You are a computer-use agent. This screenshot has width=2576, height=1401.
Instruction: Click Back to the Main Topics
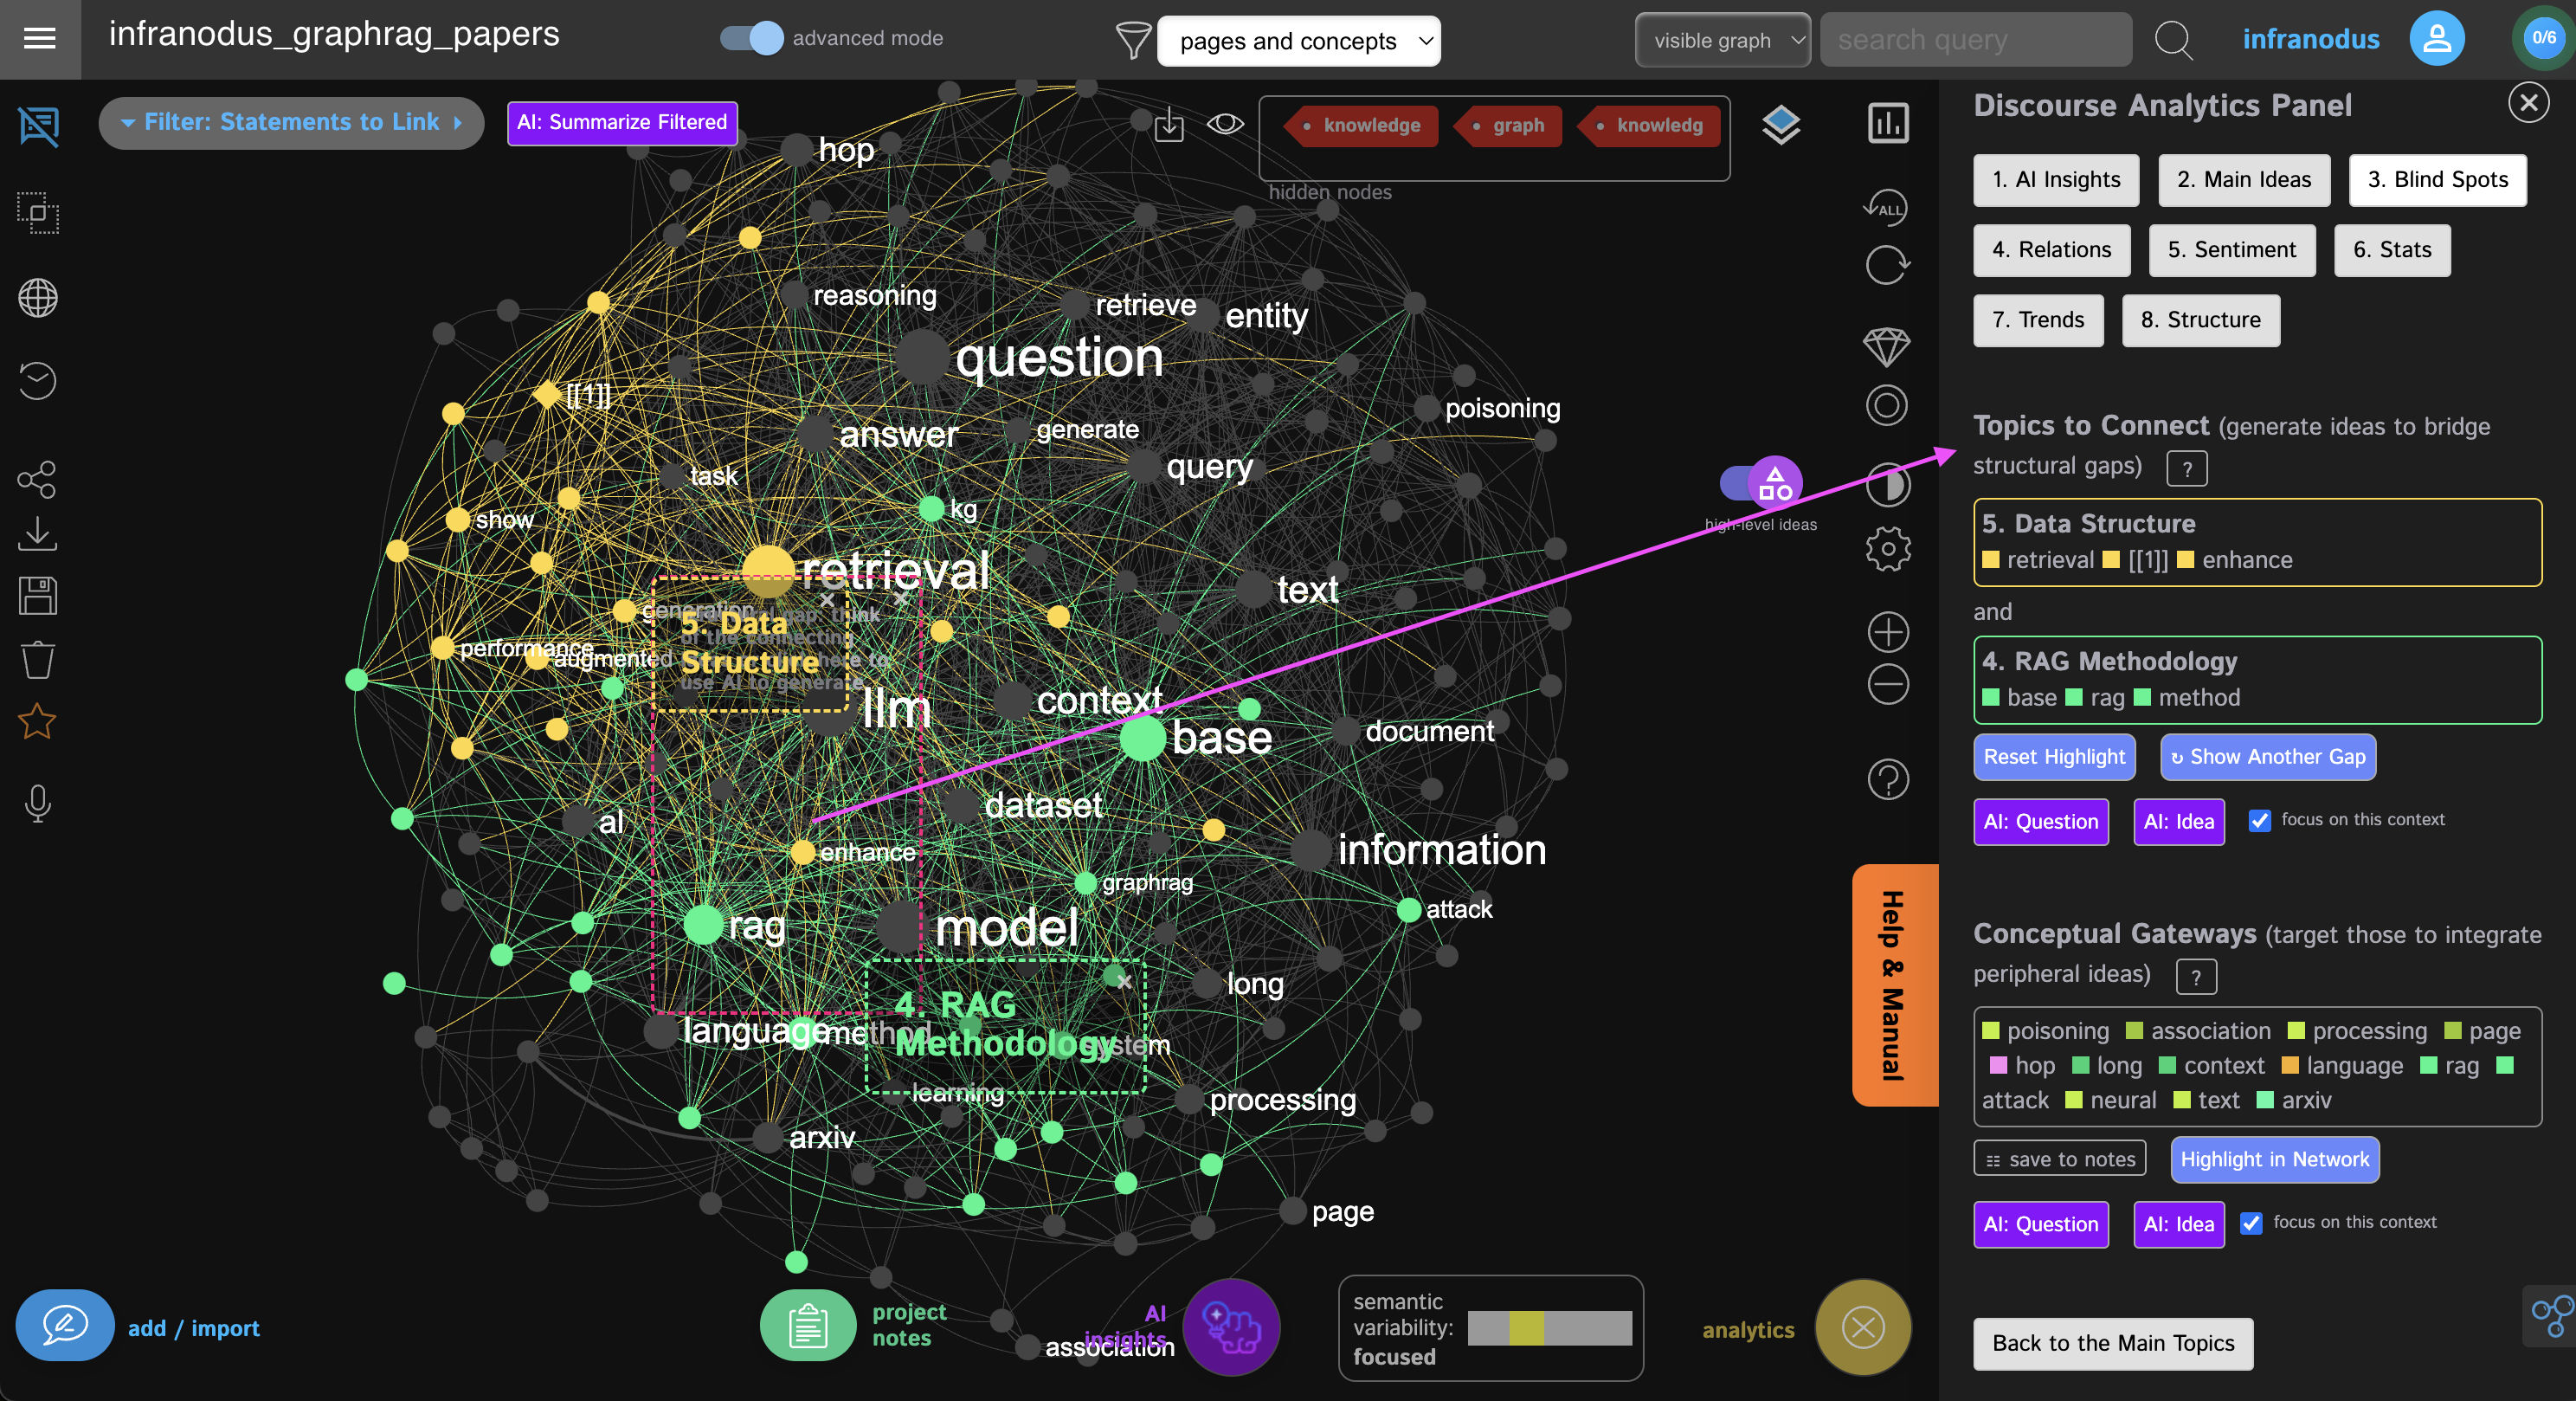[x=2112, y=1343]
